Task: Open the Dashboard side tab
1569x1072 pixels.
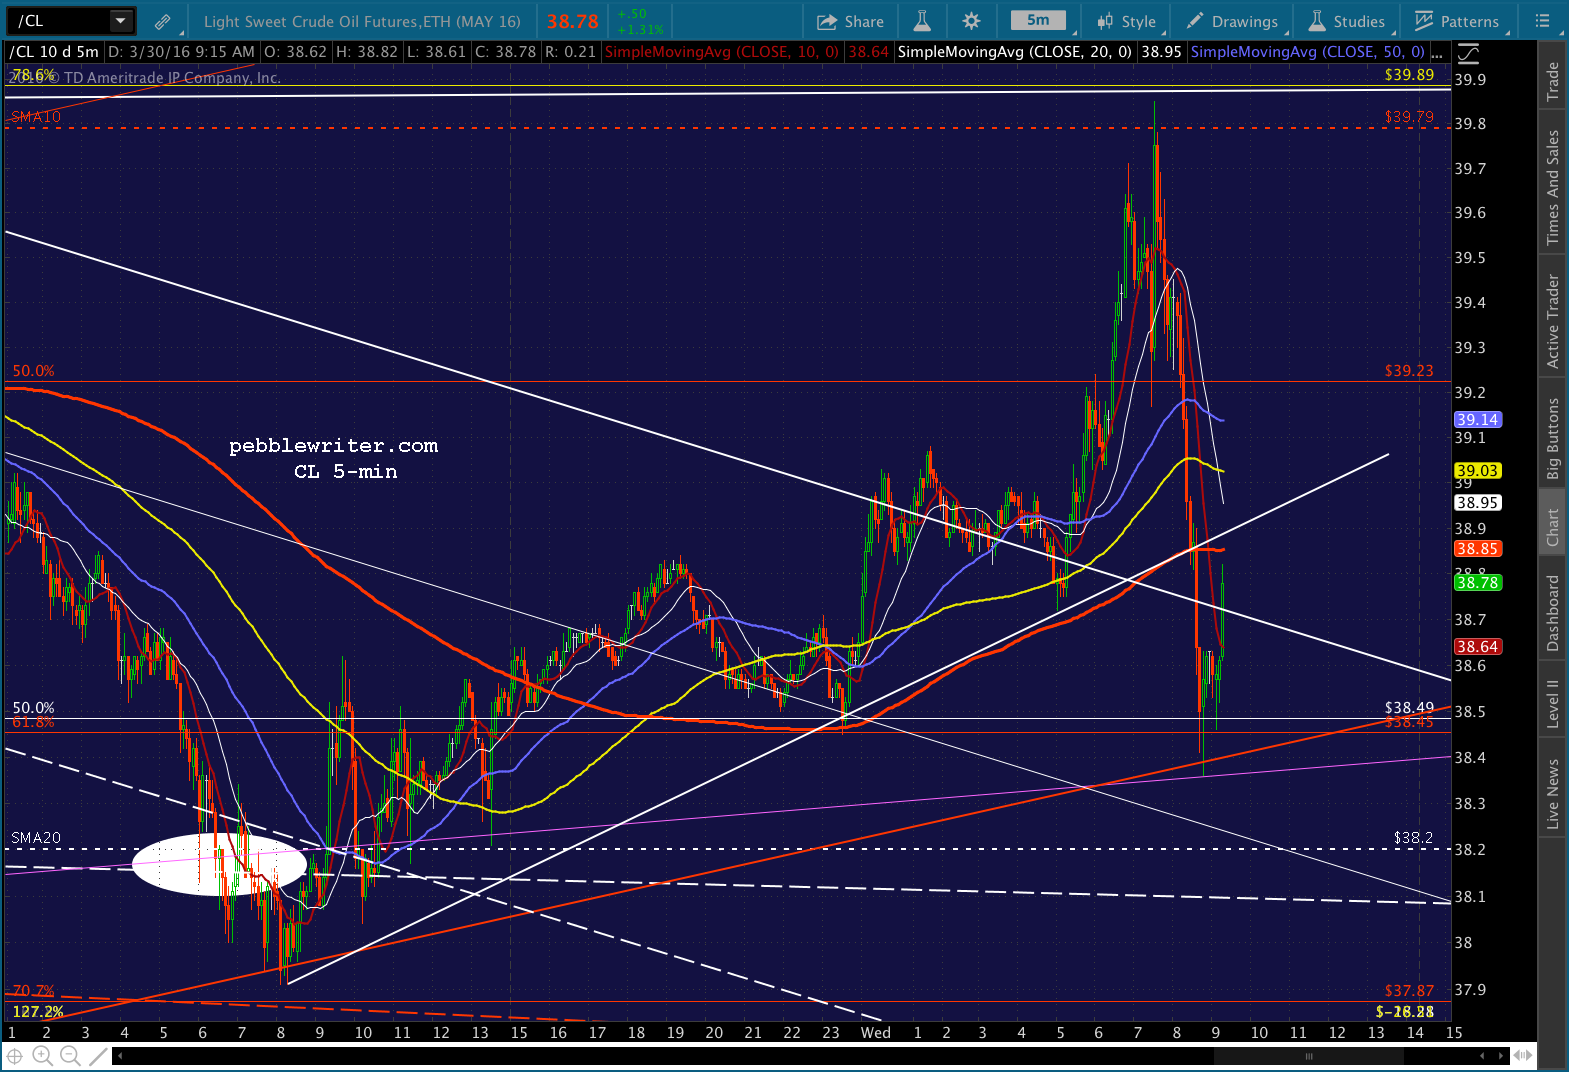Action: point(1552,612)
